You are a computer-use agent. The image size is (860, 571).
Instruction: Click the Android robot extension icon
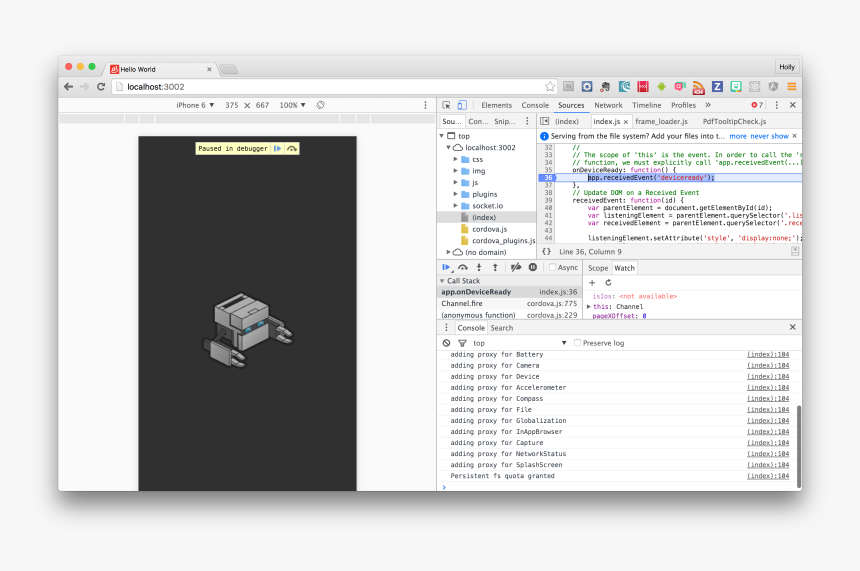[x=661, y=87]
